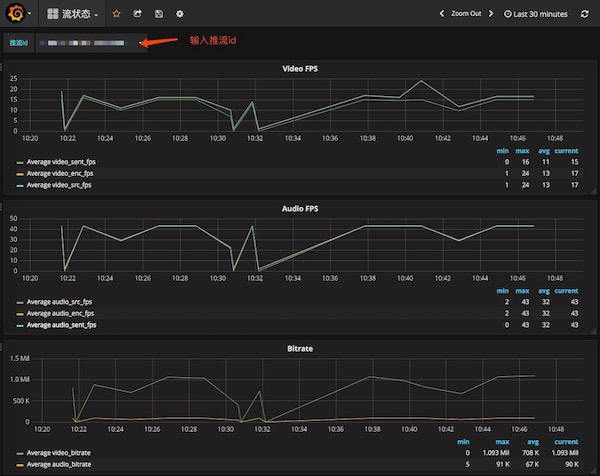
Task: Click the Average audio_bitrate color swatch
Action: (20, 465)
